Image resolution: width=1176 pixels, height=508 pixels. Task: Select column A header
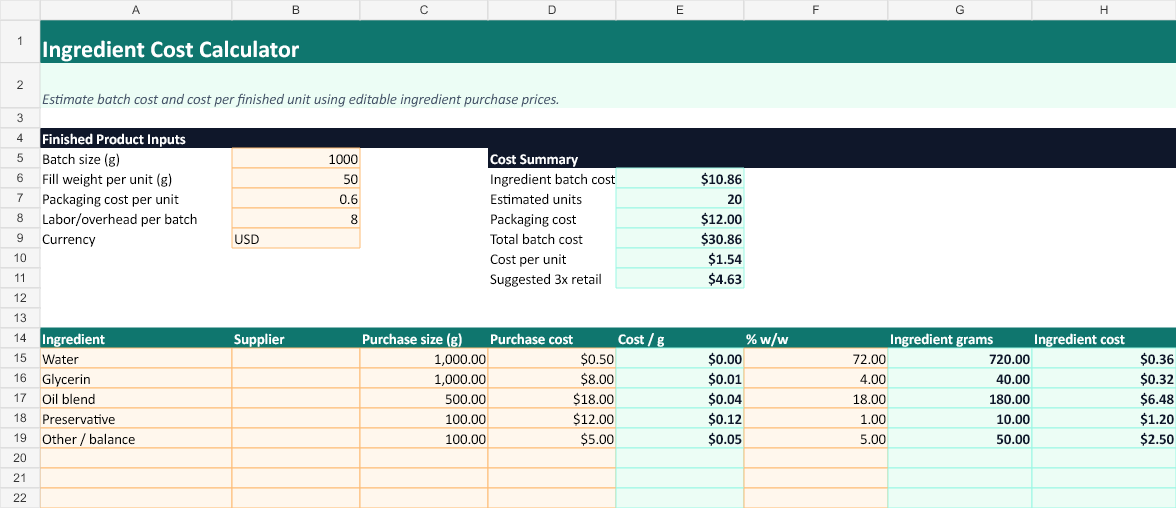click(x=136, y=10)
